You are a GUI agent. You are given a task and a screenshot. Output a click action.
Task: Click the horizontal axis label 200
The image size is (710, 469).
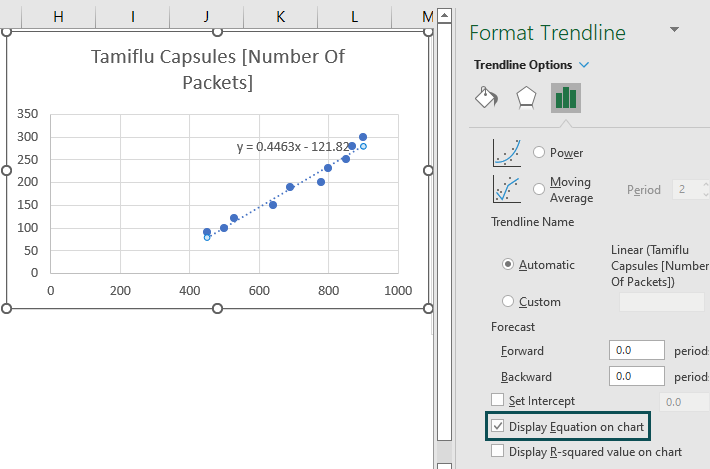(120, 291)
